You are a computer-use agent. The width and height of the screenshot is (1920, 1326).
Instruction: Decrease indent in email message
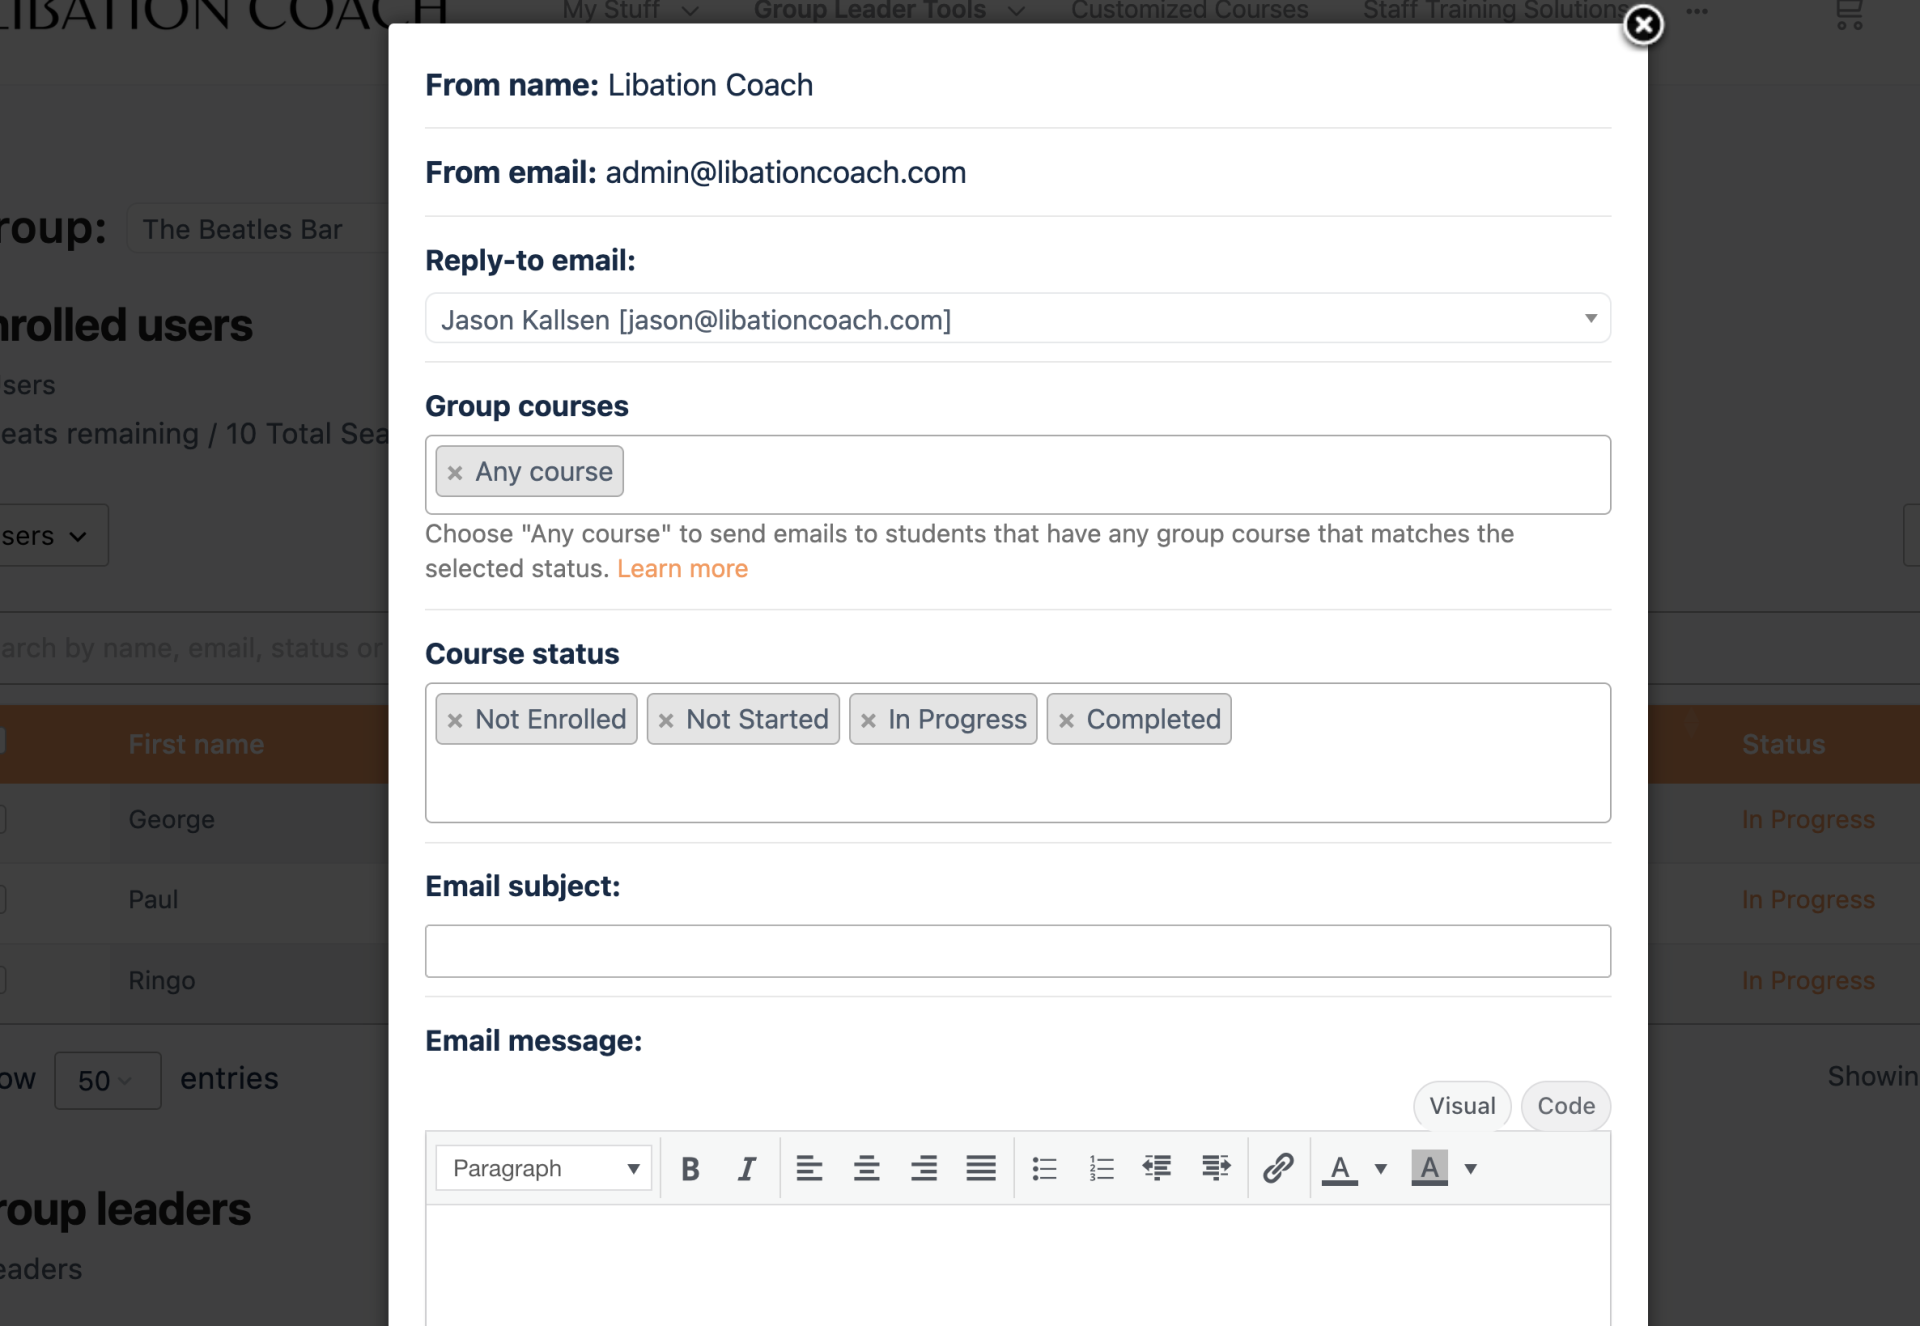[1157, 1168]
